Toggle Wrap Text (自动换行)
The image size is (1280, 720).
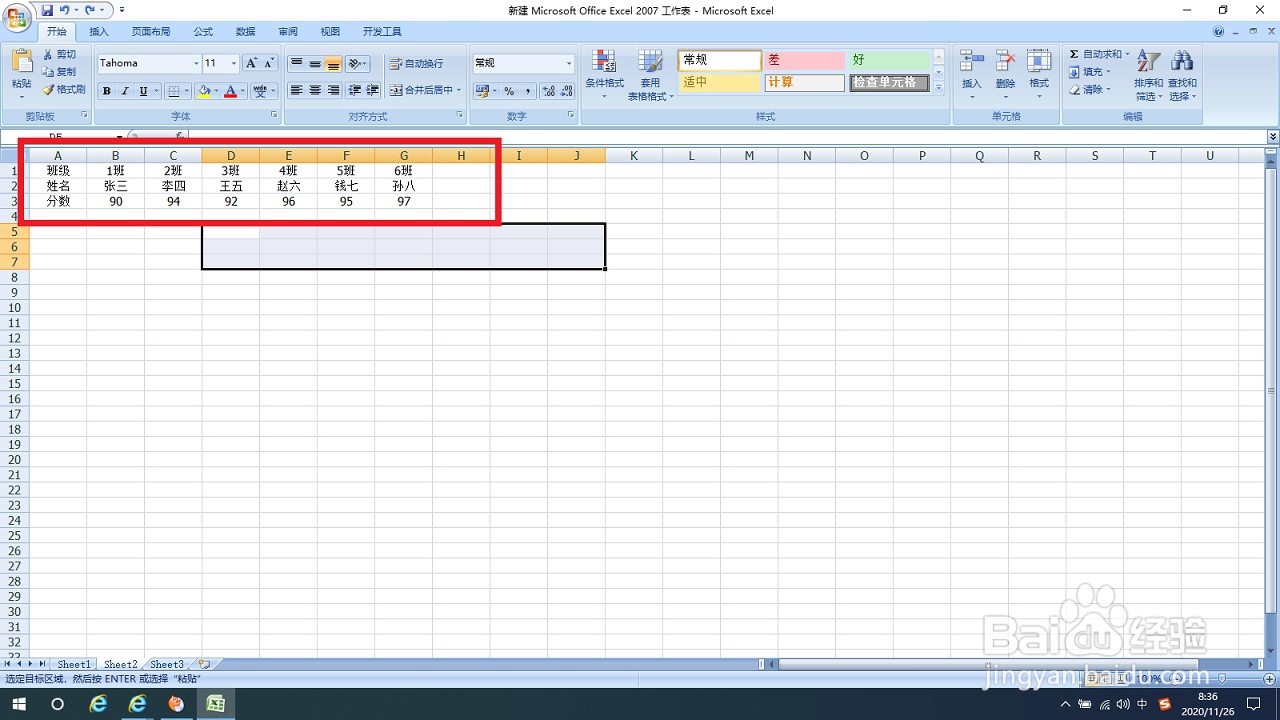(416, 63)
